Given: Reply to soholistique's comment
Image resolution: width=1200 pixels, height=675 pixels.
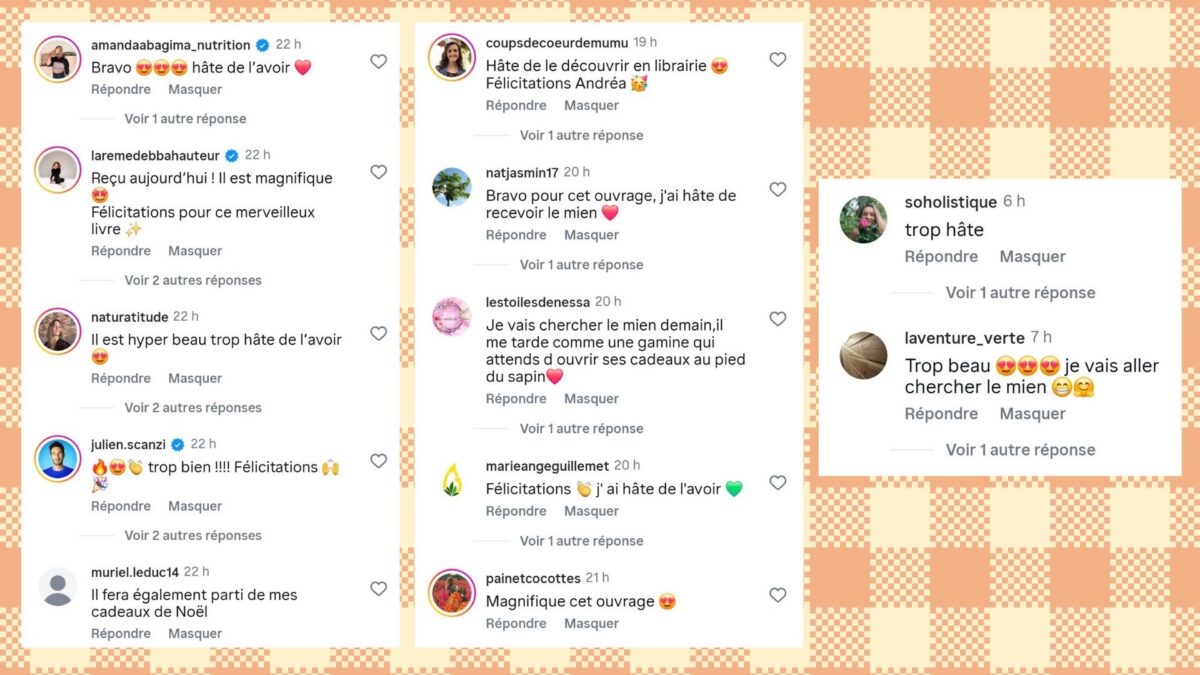Looking at the screenshot, I should (941, 256).
